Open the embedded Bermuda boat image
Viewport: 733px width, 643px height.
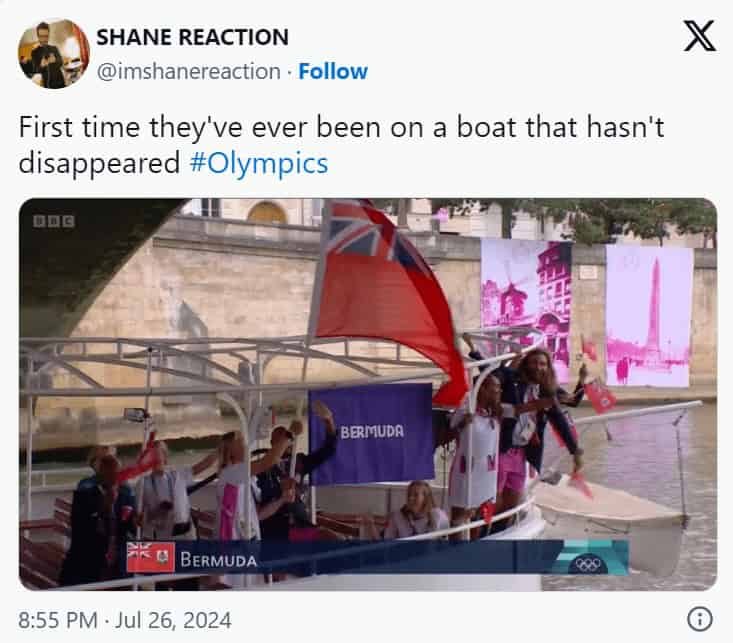click(367, 394)
